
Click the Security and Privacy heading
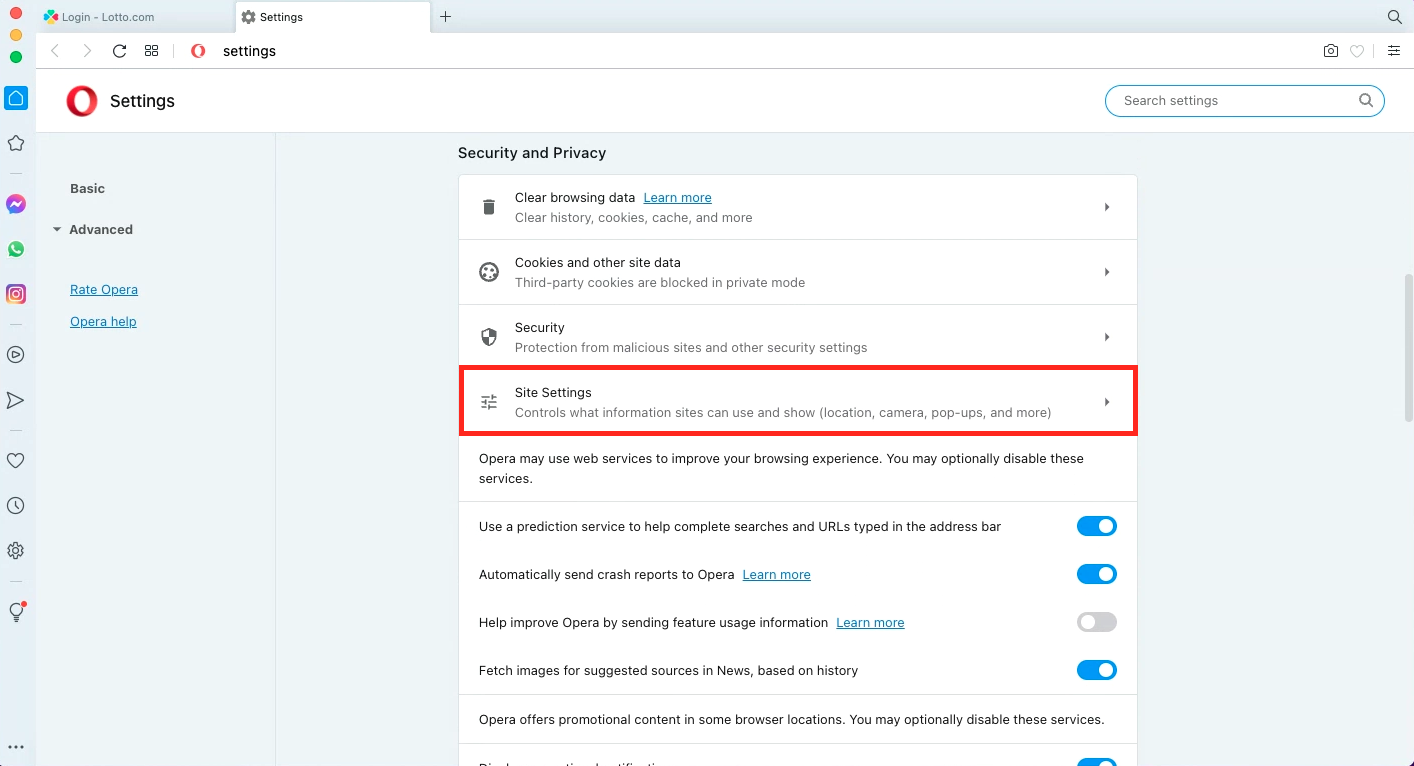532,153
